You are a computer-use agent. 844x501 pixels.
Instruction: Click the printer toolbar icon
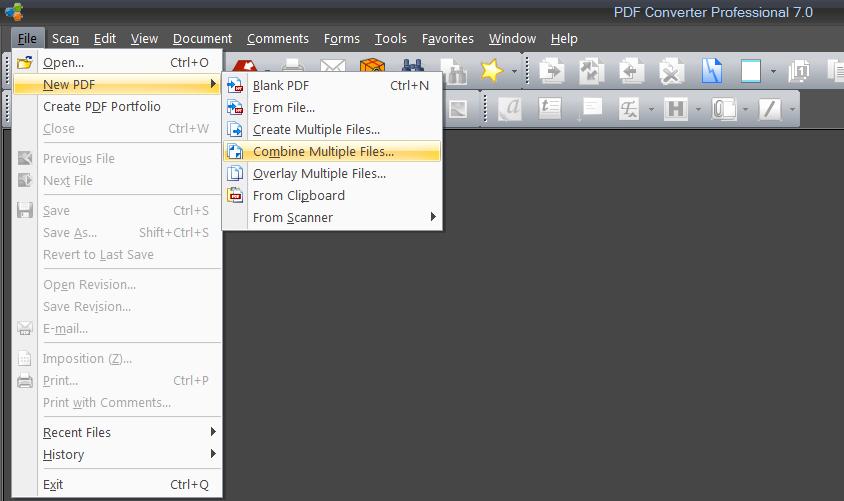(293, 65)
